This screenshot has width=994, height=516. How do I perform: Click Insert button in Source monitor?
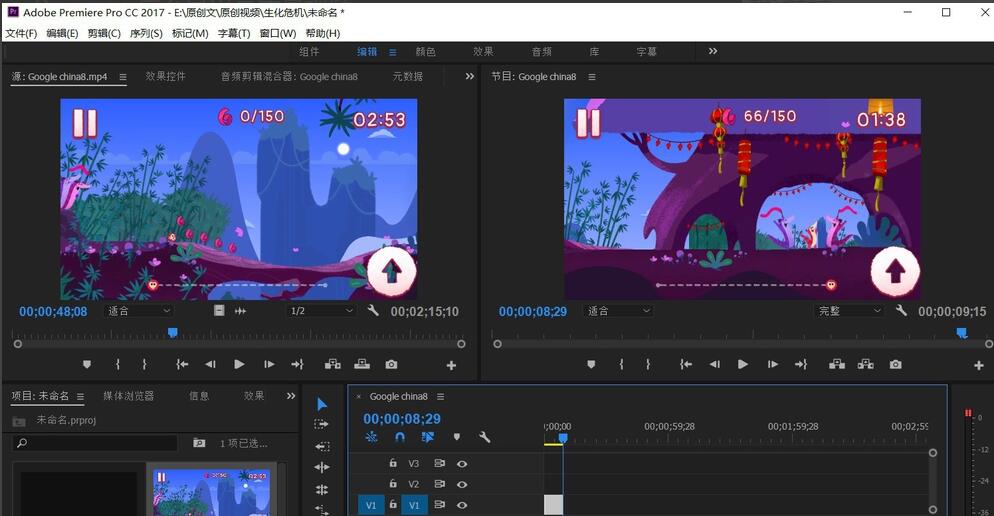coord(333,364)
